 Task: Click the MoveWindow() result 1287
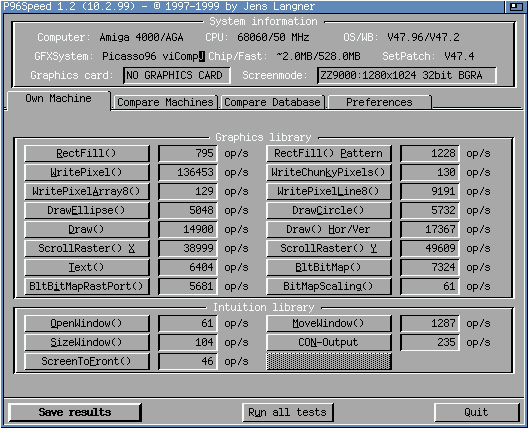pyautogui.click(x=430, y=324)
